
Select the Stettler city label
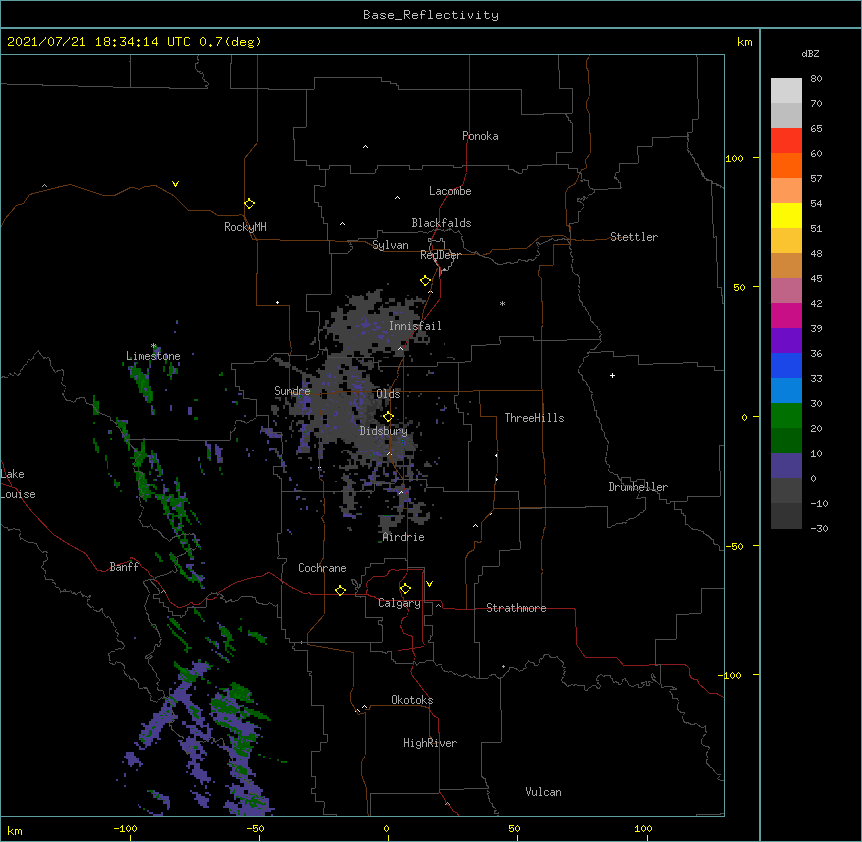[x=634, y=237]
